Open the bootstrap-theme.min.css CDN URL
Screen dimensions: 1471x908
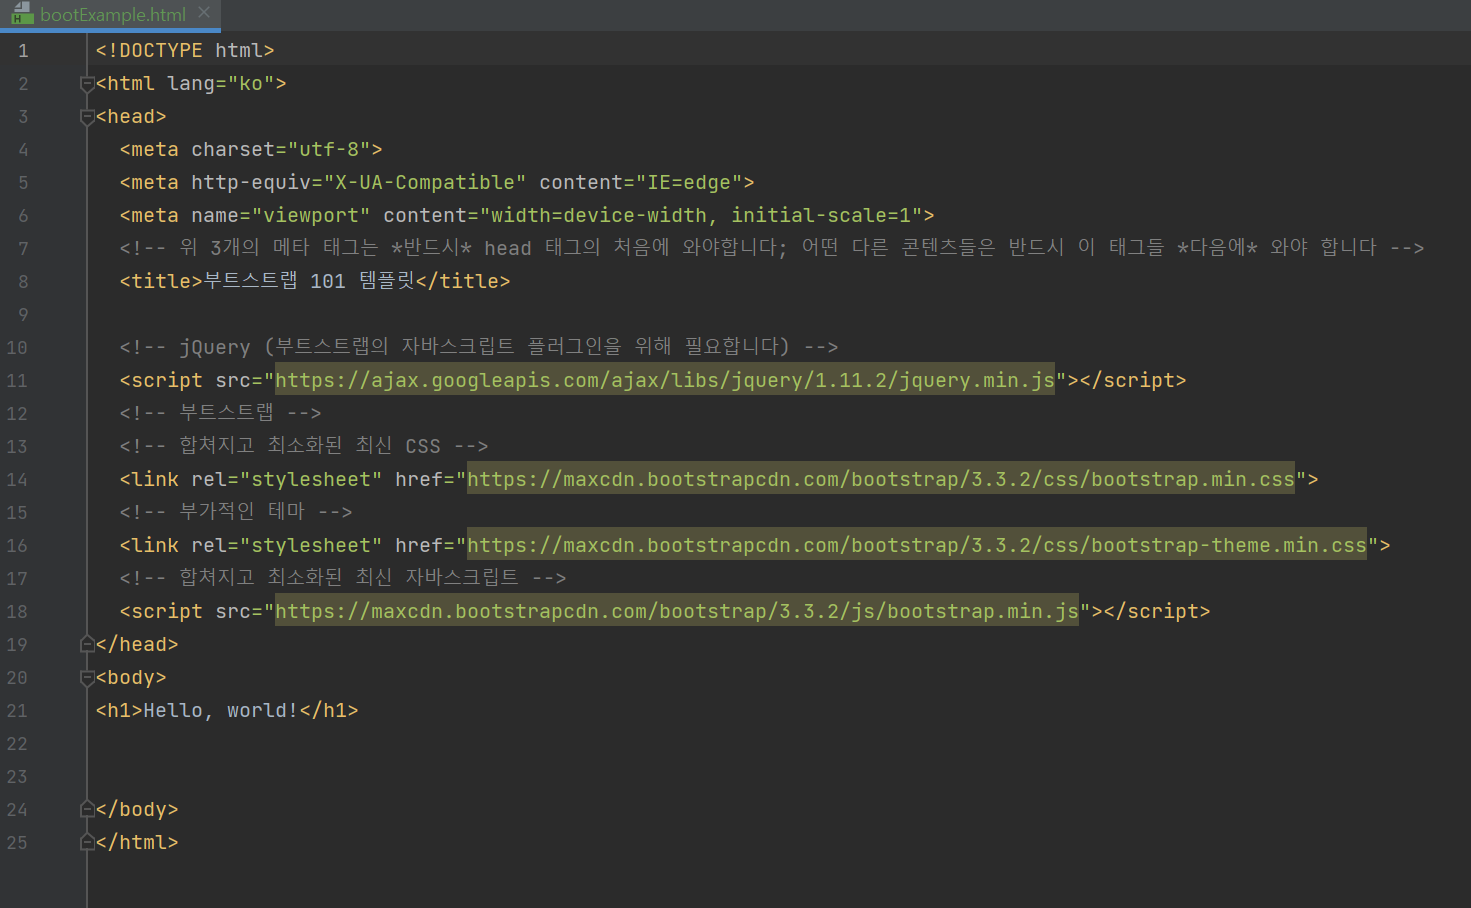pos(917,545)
